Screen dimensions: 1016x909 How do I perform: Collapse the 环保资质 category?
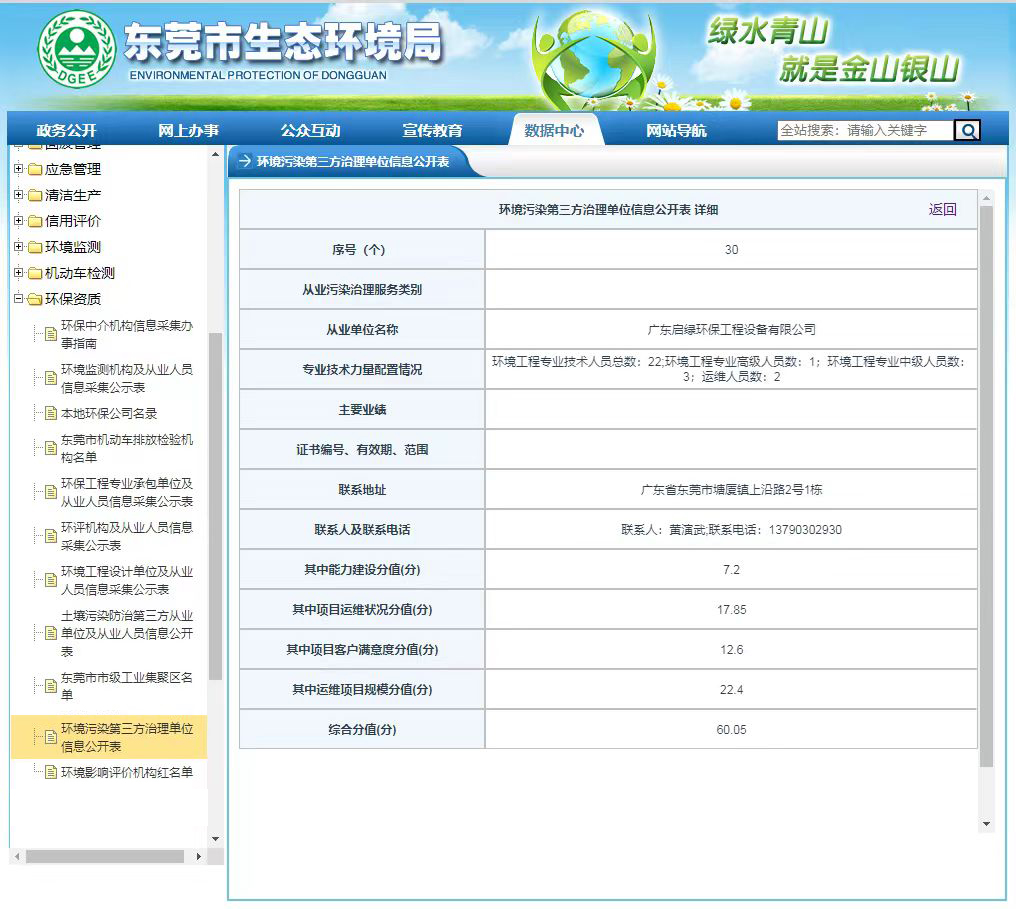(x=18, y=299)
